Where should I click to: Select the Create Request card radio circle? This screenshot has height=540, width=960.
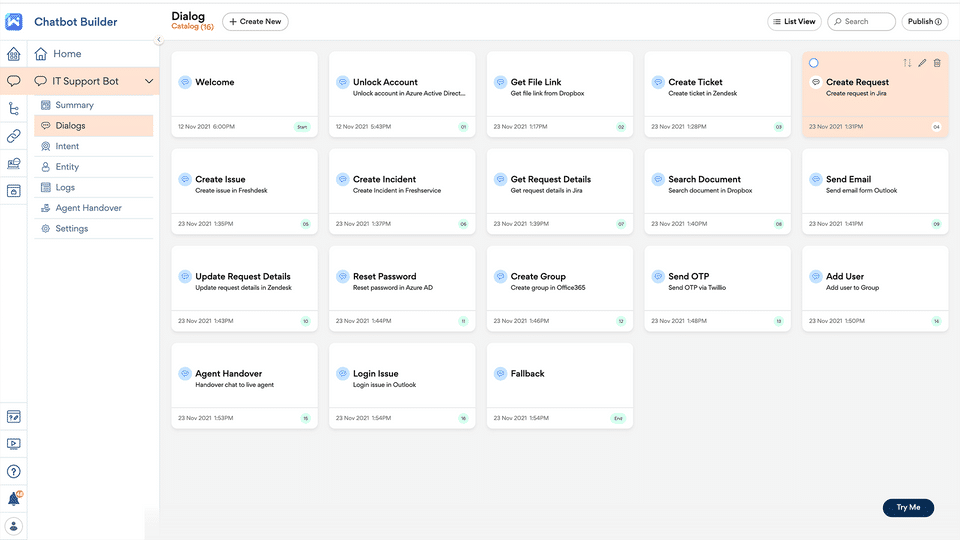pos(814,63)
